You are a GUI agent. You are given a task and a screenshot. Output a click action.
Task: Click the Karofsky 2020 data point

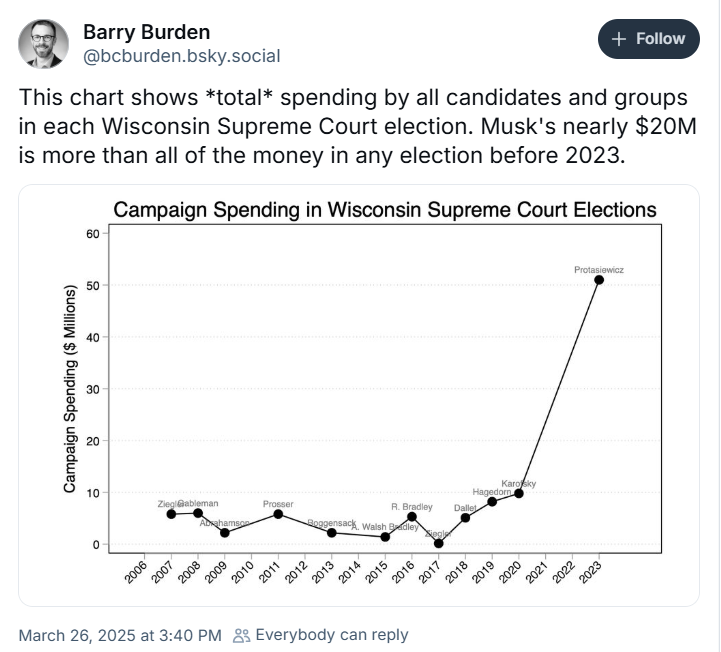(x=519, y=493)
